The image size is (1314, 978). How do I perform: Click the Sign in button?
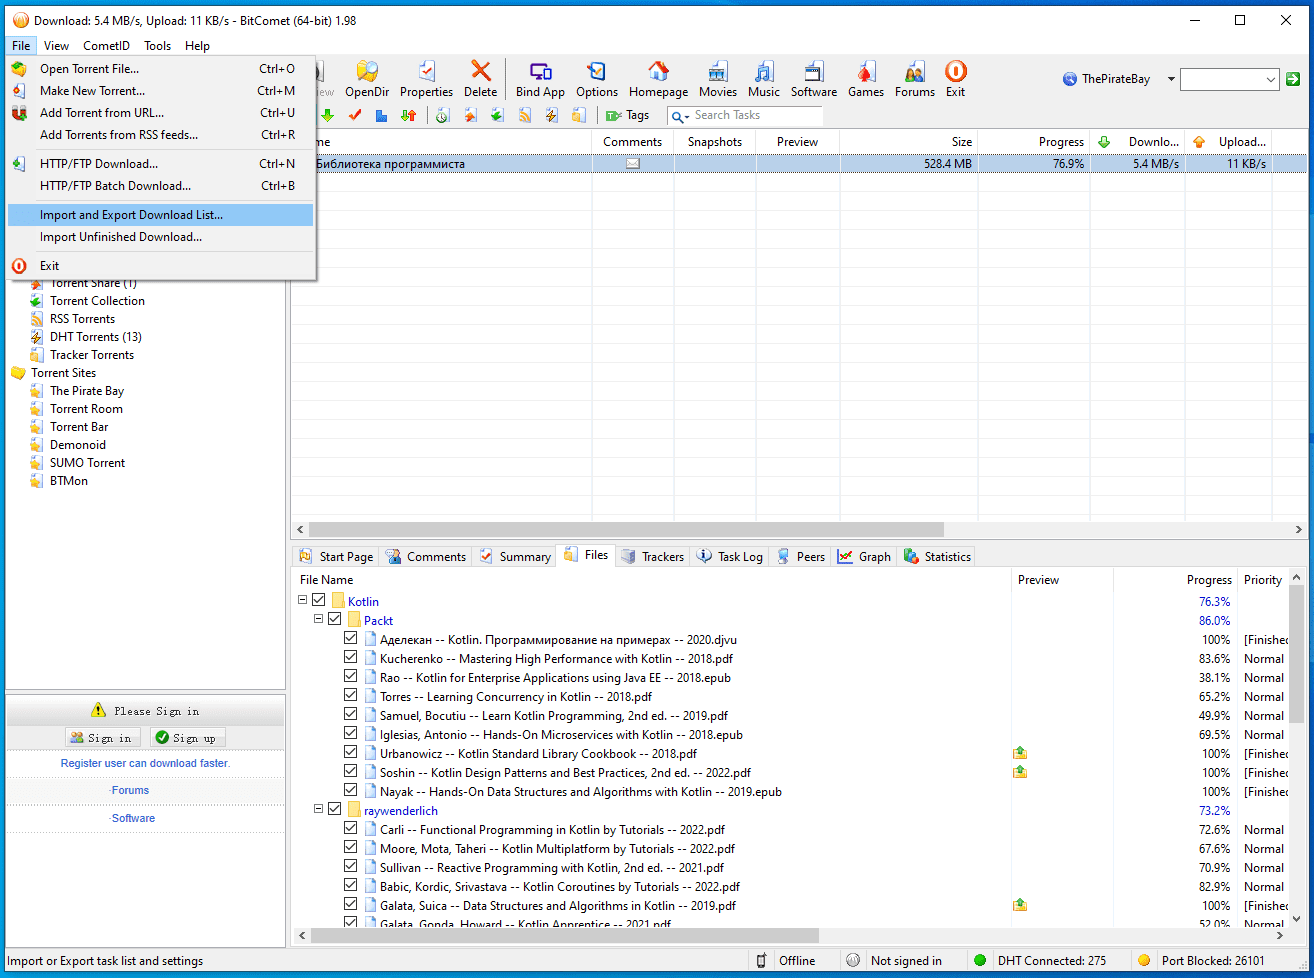104,738
